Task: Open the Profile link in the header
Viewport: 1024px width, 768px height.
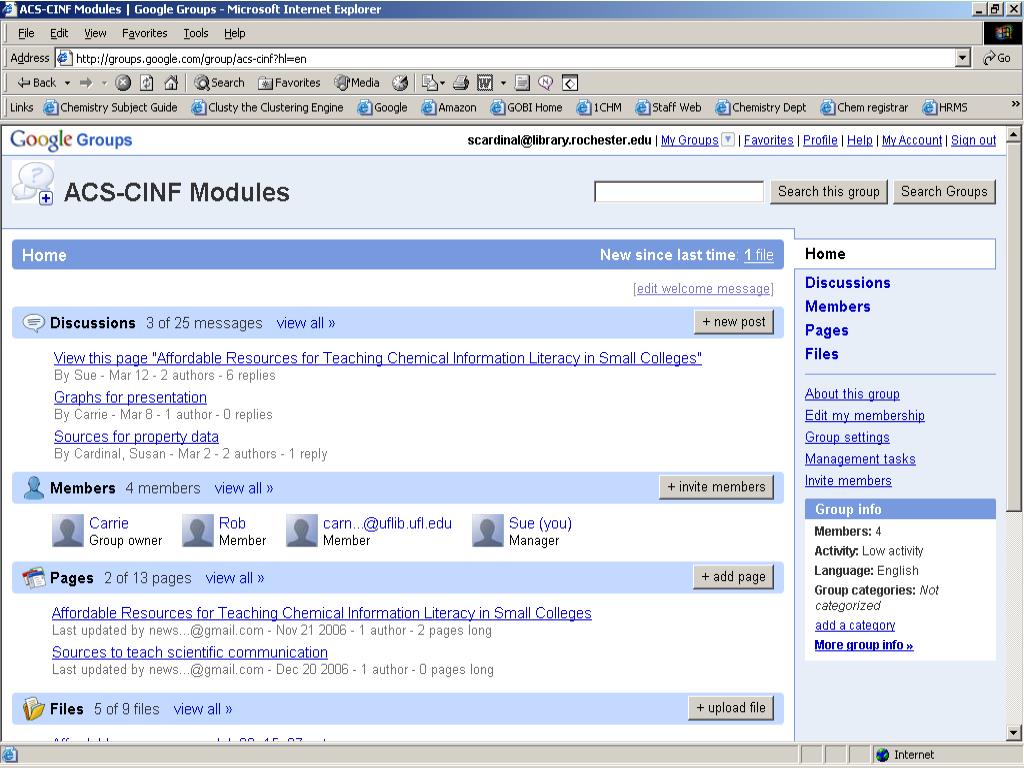Action: click(820, 140)
